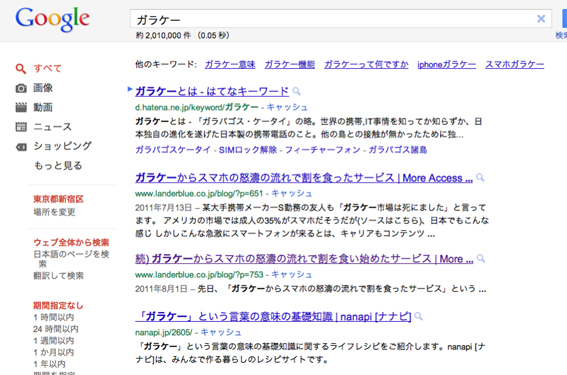Open the nanapi [ナナピ] result
Viewport: 567px width, 375px height.
pyautogui.click(x=273, y=317)
